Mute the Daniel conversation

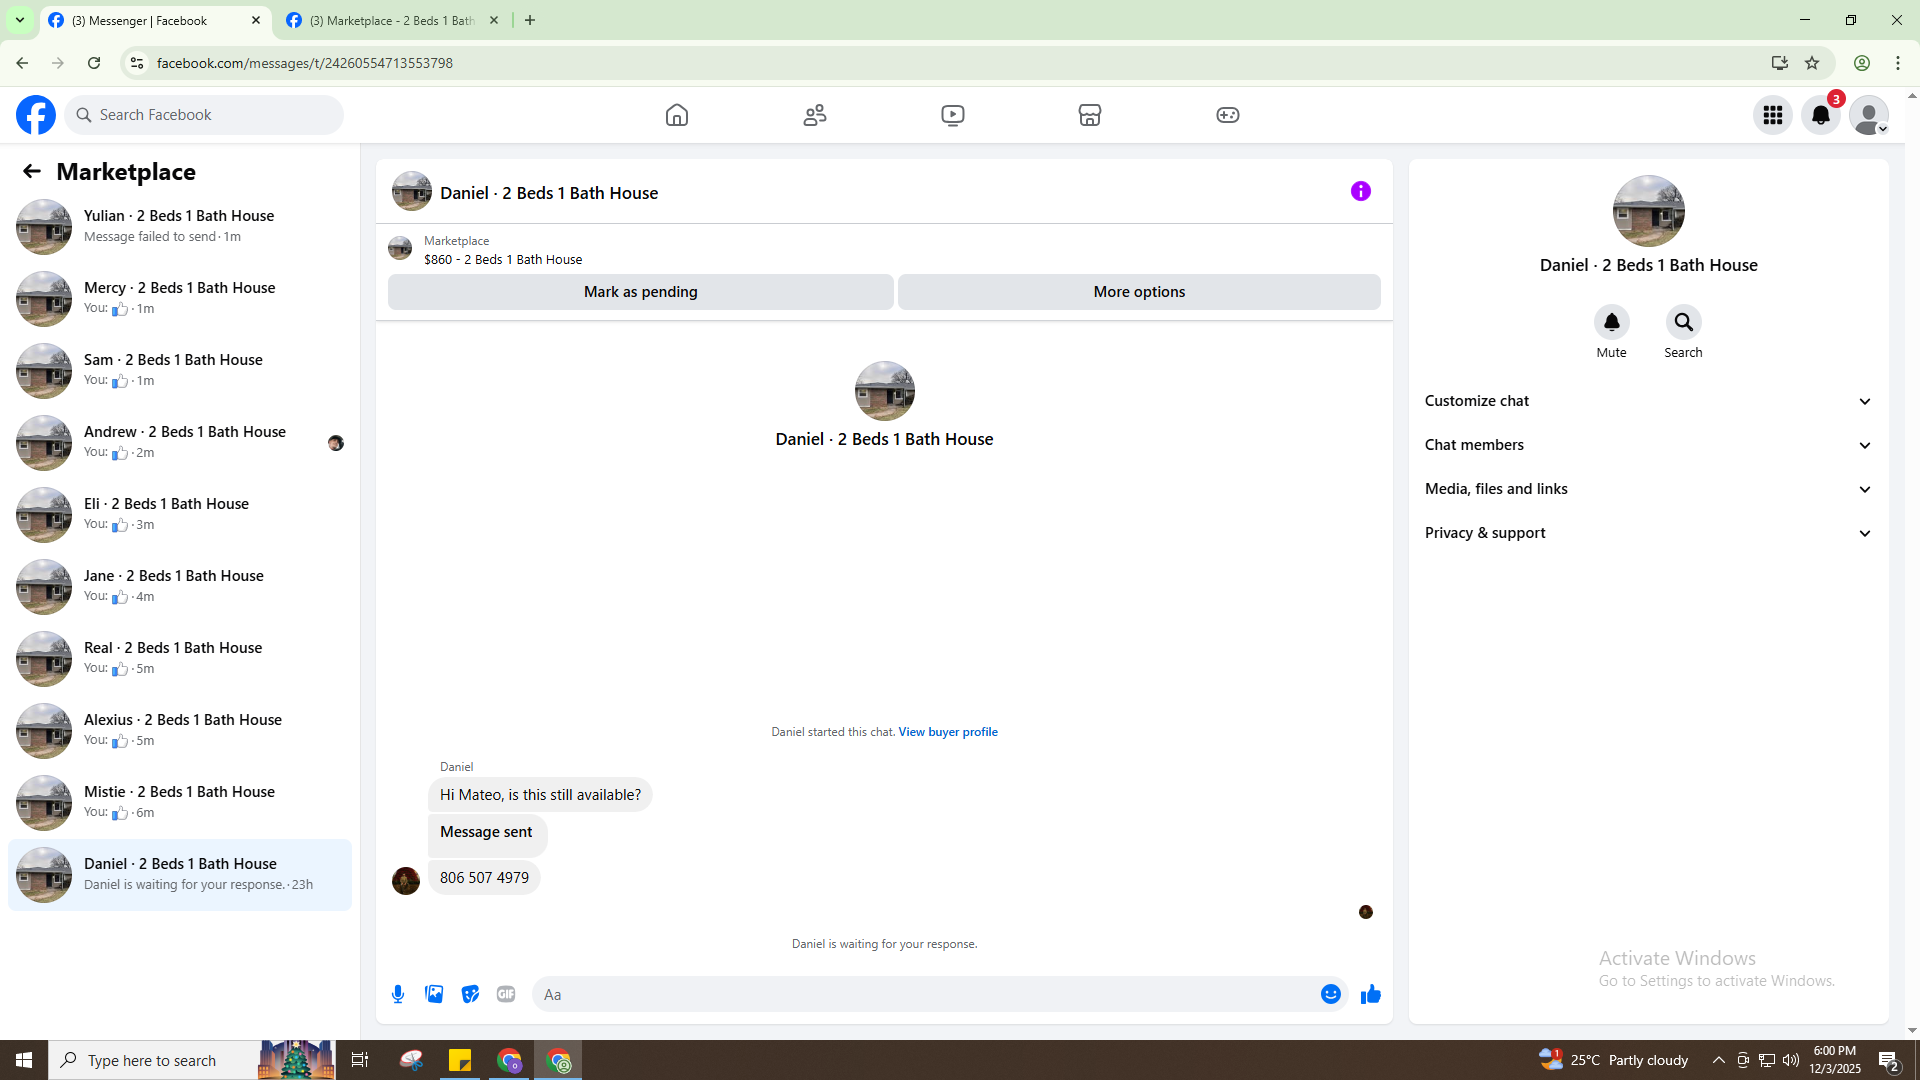pos(1612,322)
